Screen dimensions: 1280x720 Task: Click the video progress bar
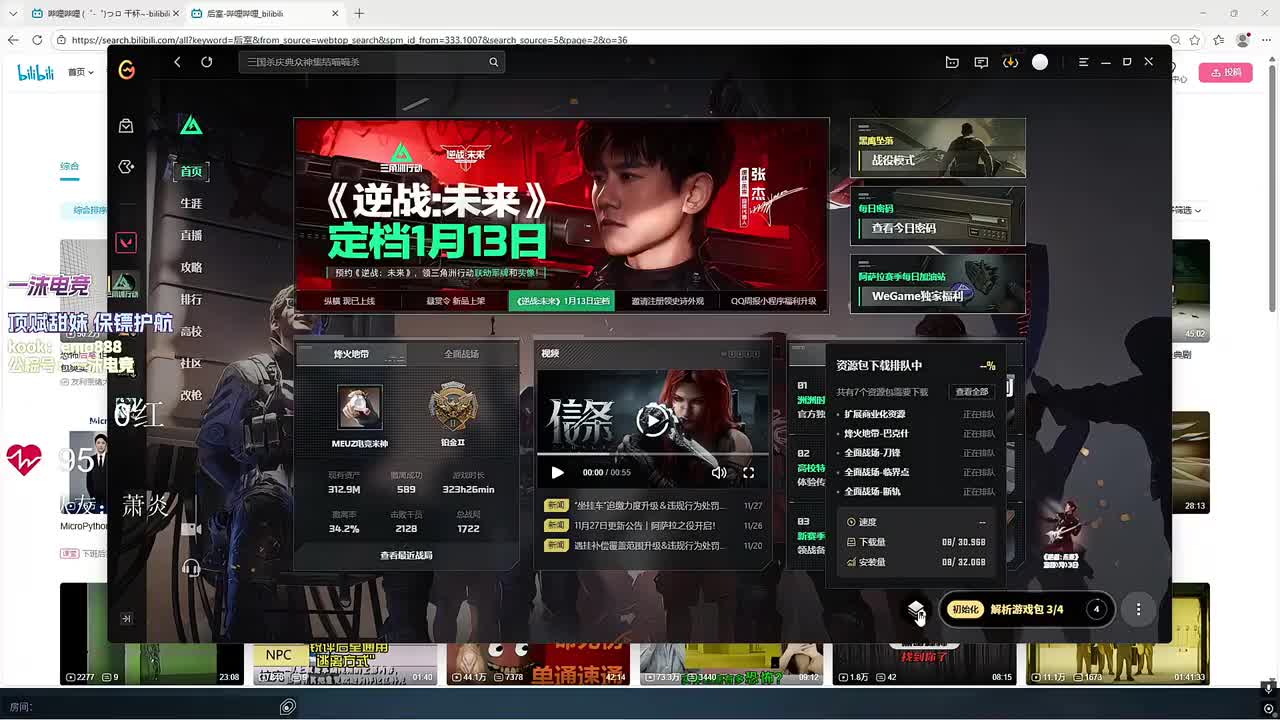pyautogui.click(x=652, y=456)
